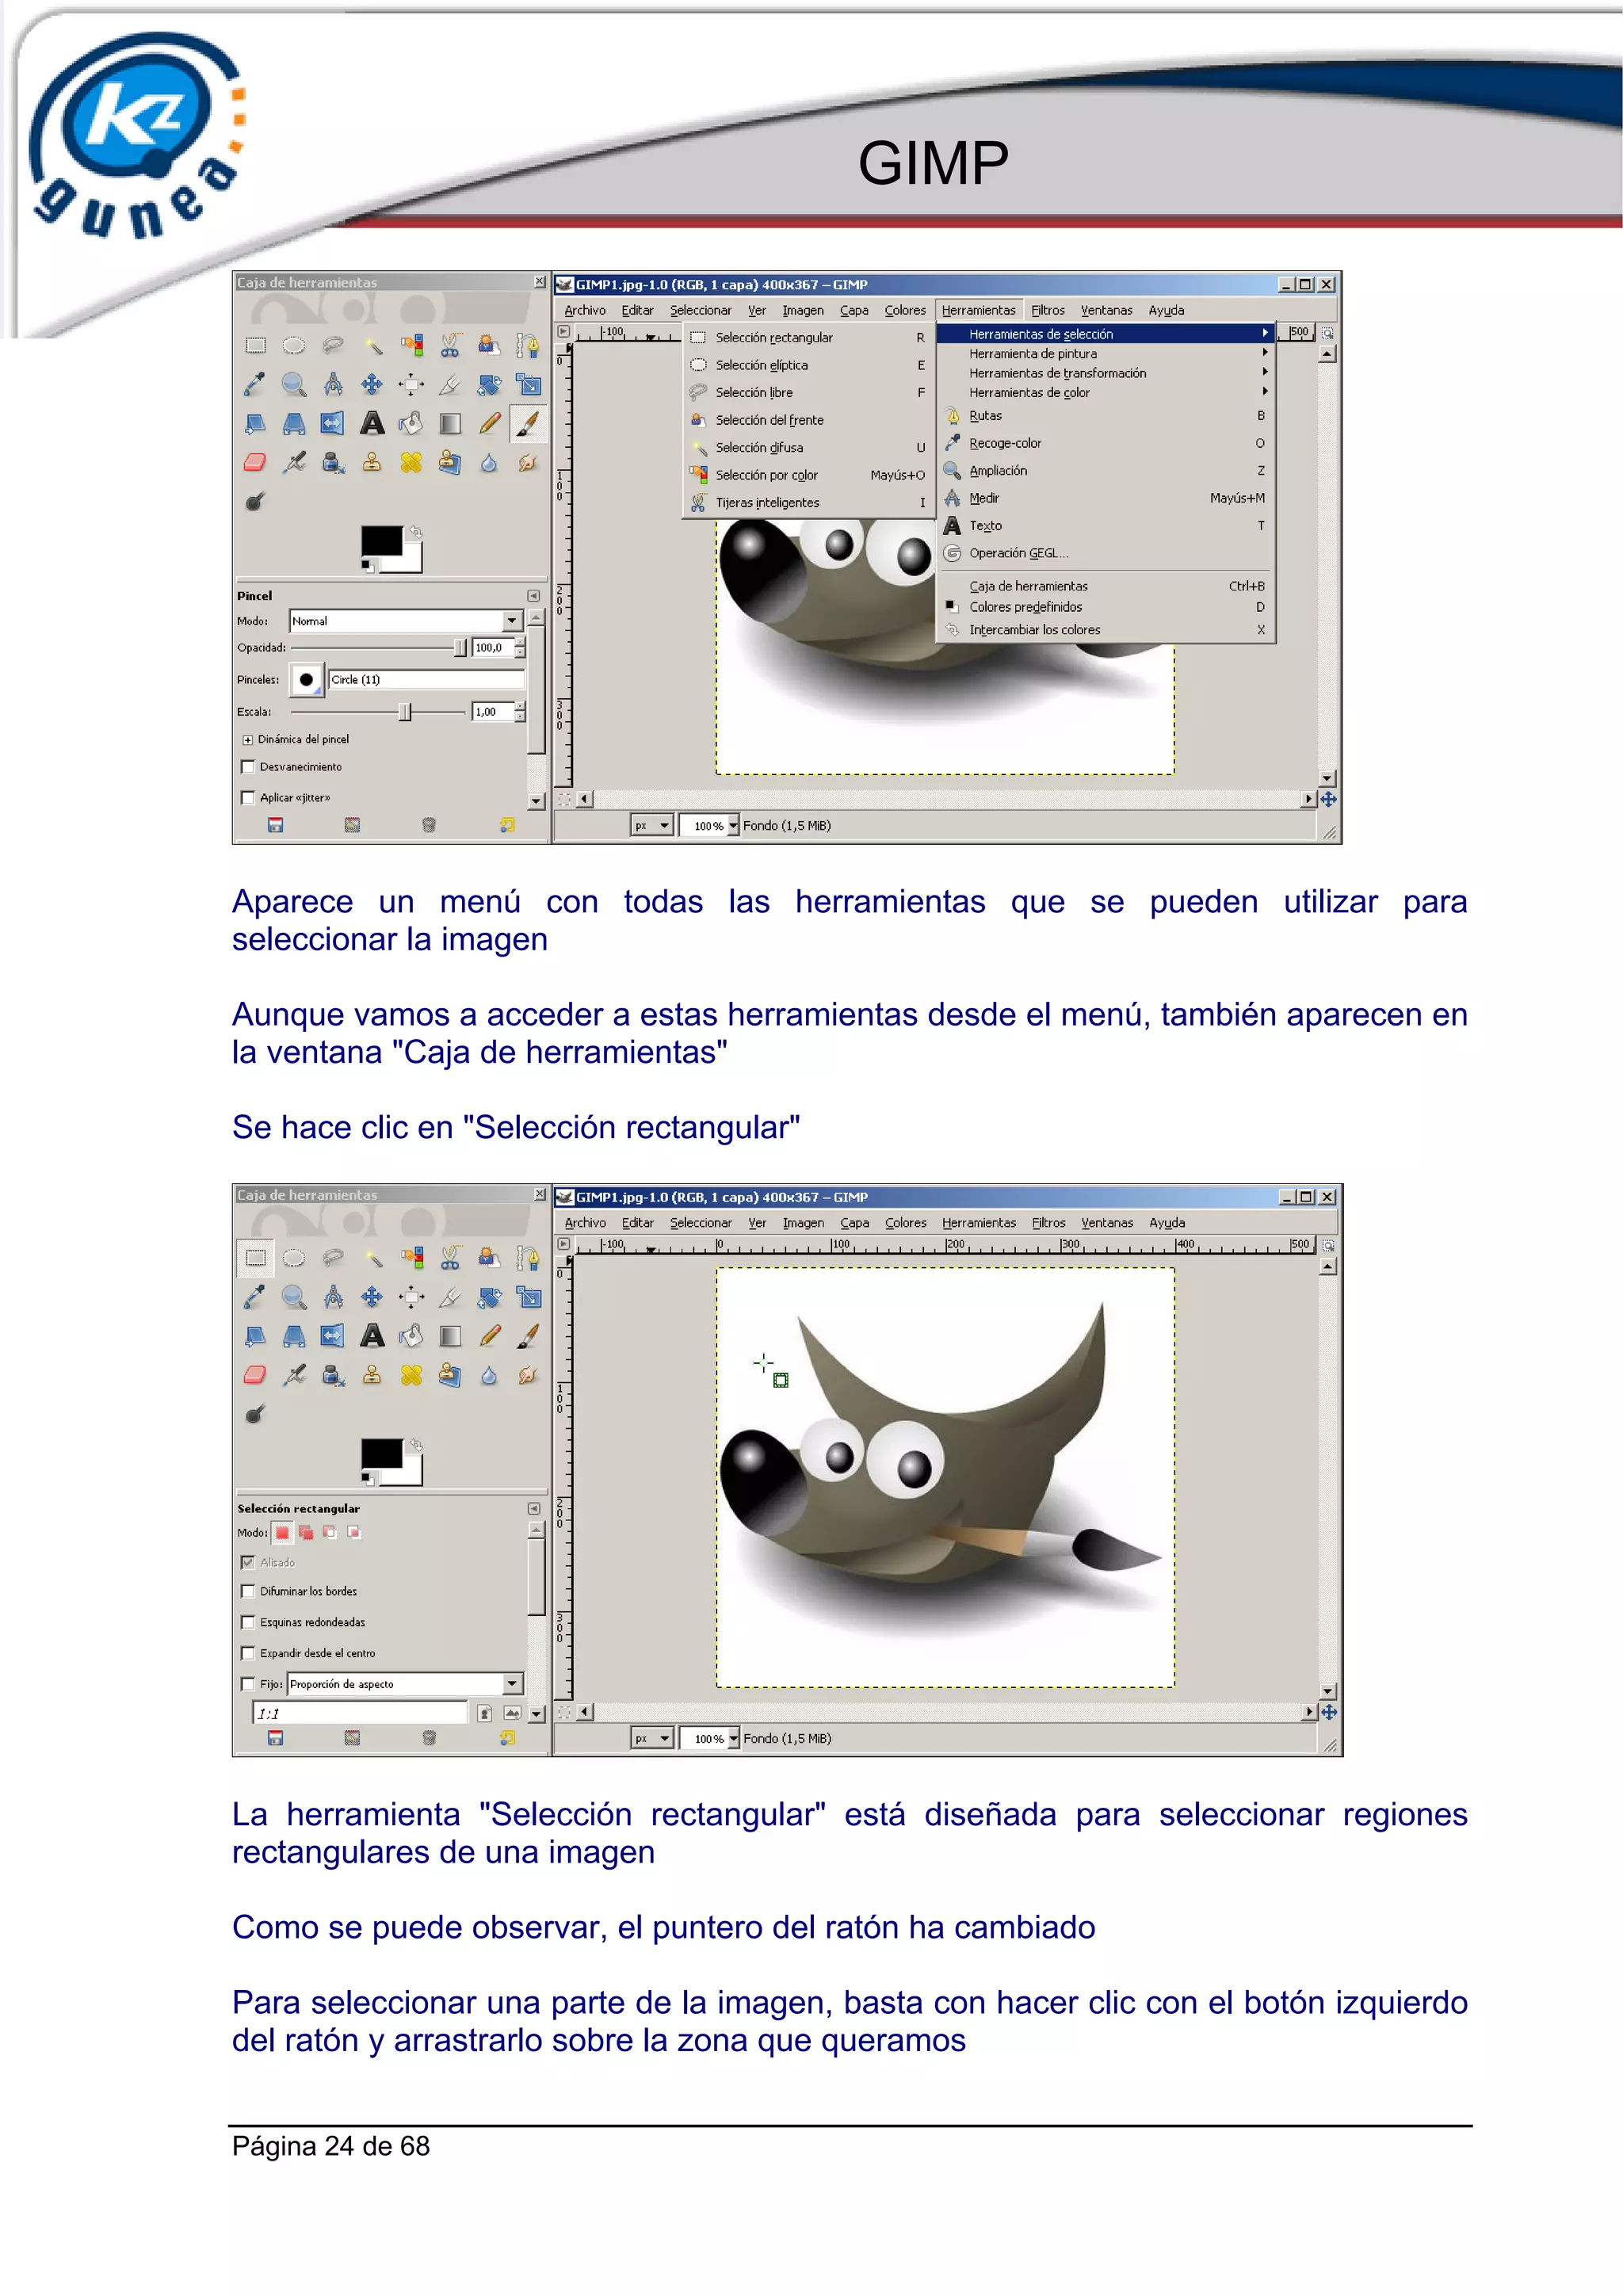Select Heal tool in upper toolbox
Viewport: 1623px width, 2296px height.
(411, 463)
